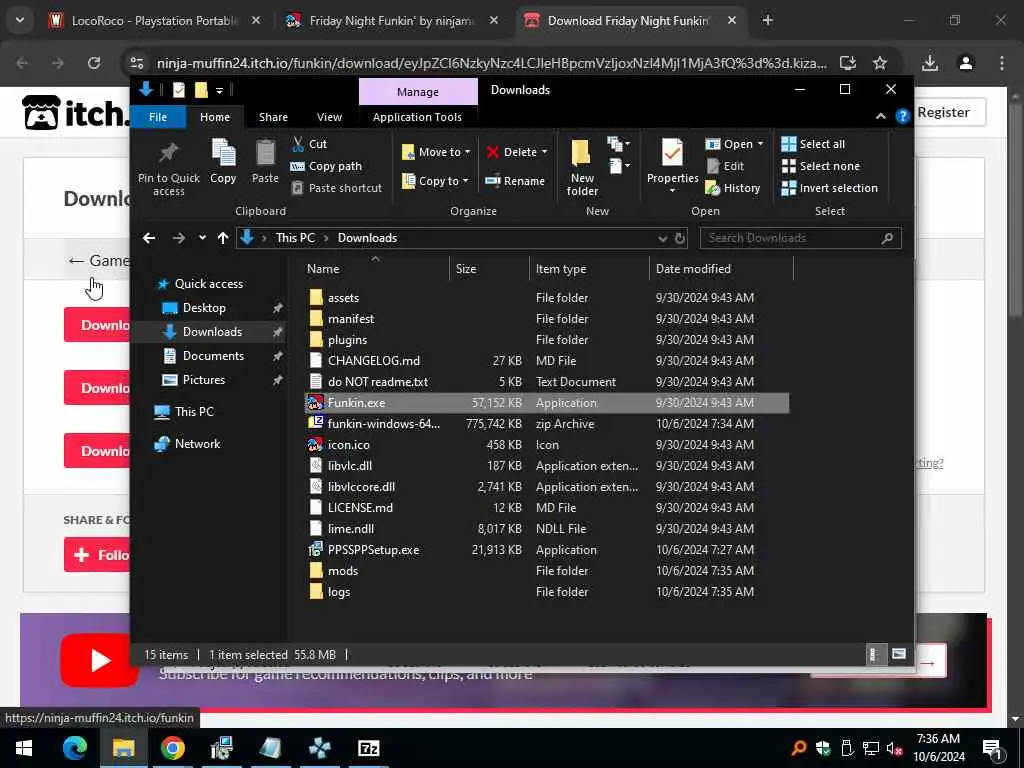Image resolution: width=1024 pixels, height=768 pixels.
Task: Open Chrome downloads icon in toolbar
Action: pyautogui.click(x=930, y=63)
